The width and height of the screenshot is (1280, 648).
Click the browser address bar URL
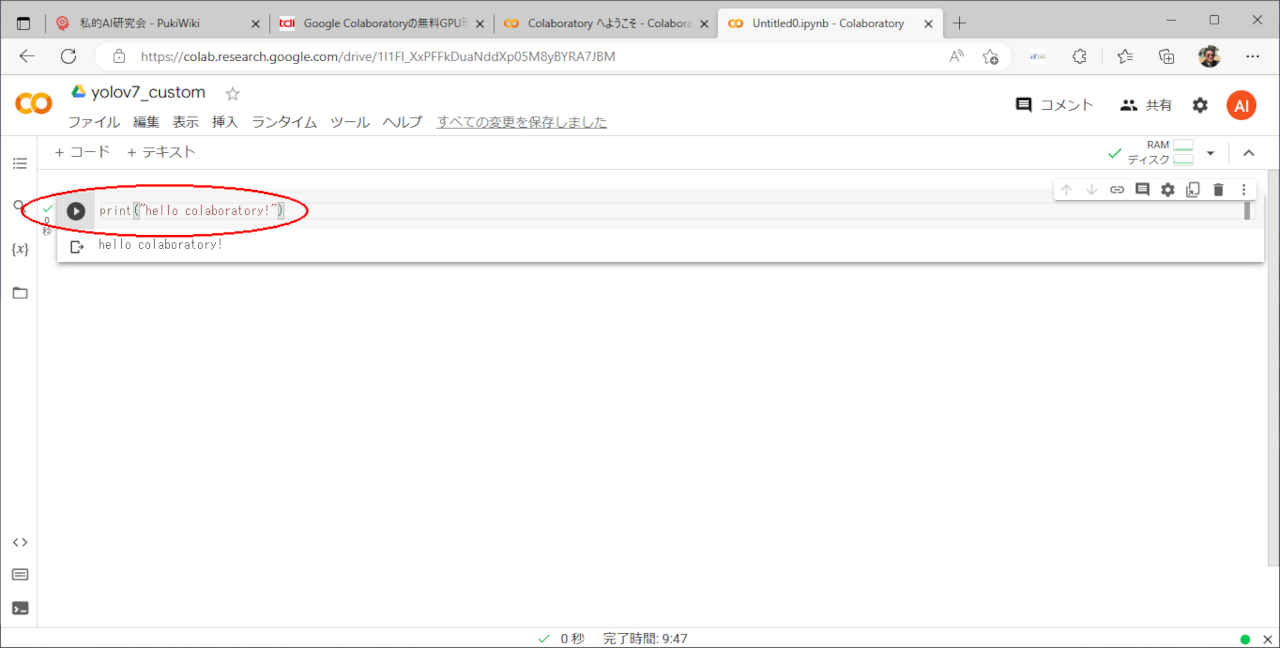click(x=378, y=57)
